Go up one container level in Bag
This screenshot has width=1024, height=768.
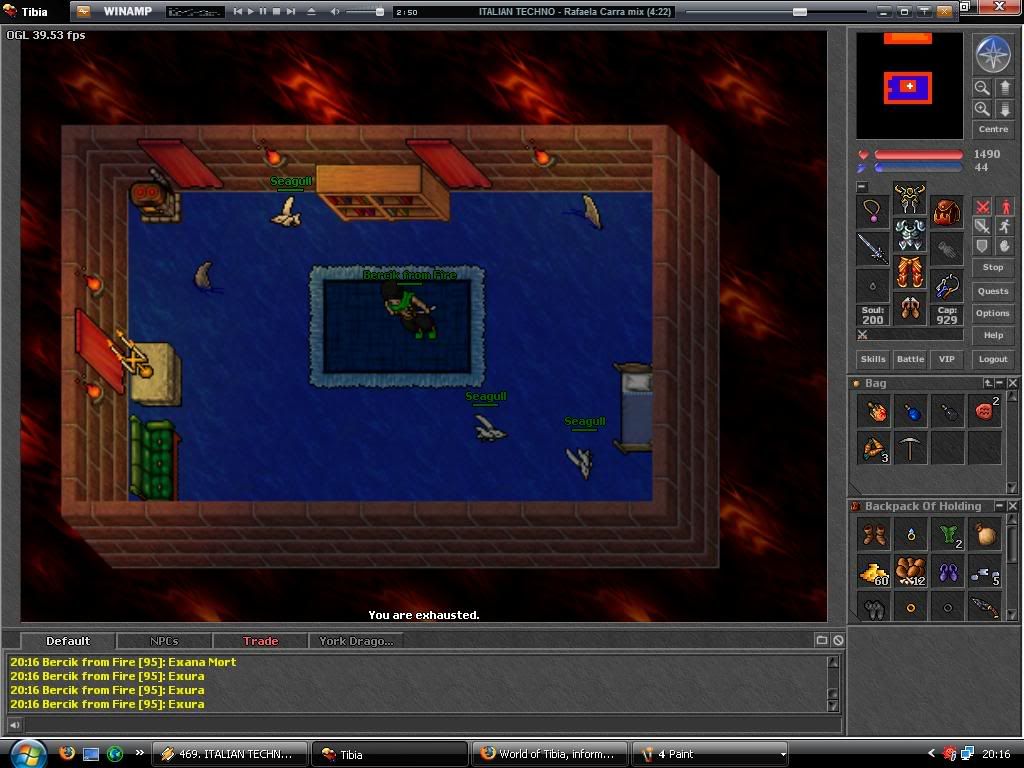point(989,383)
